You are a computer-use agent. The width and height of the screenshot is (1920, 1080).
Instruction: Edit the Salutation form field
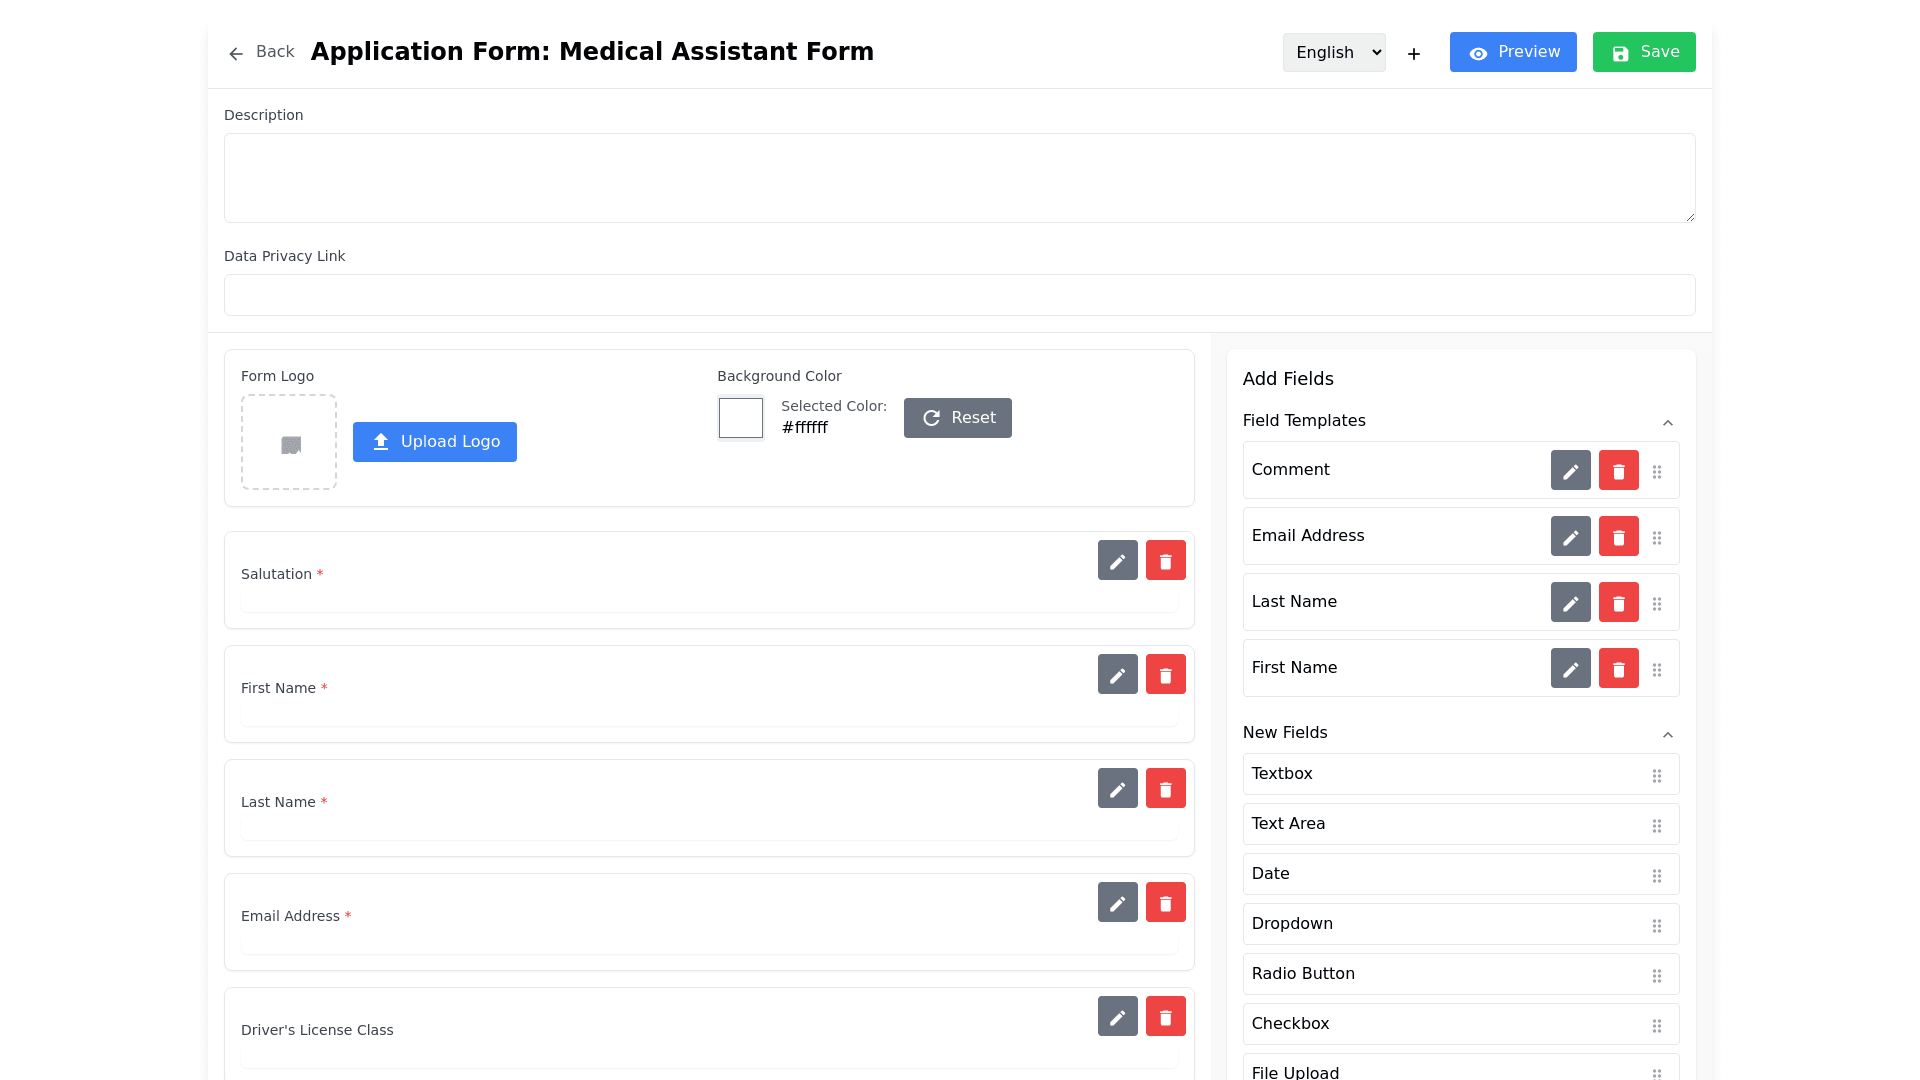[1117, 561]
